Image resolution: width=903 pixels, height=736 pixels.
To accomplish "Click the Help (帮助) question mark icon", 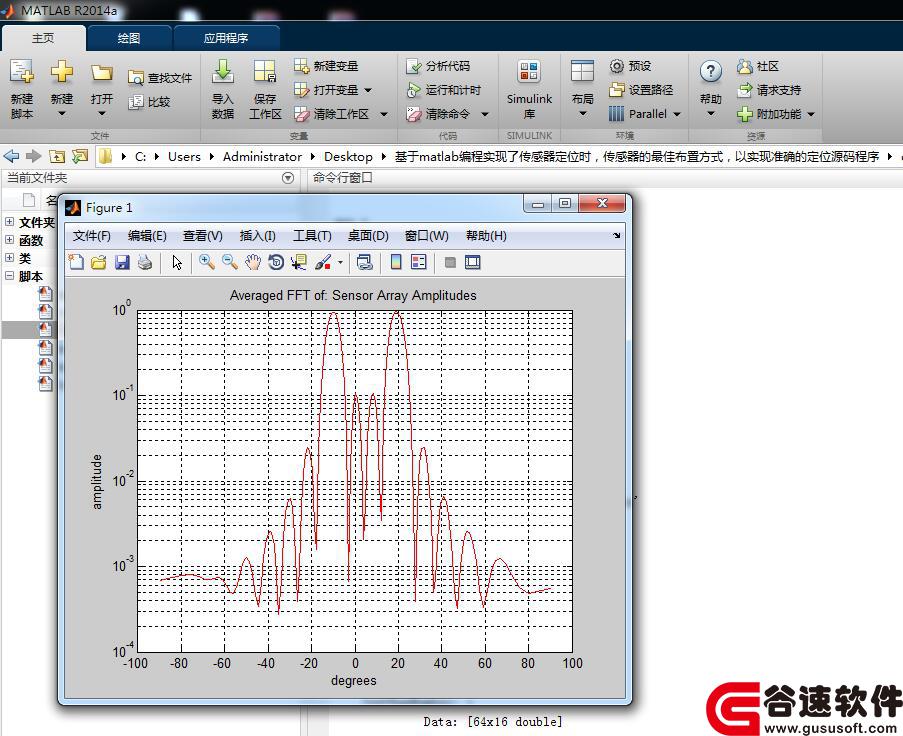I will tap(711, 71).
